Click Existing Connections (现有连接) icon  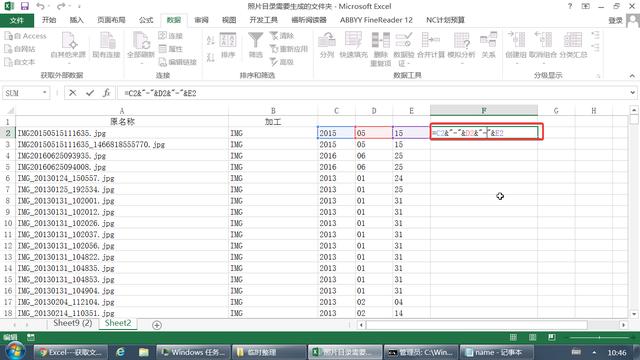[x=106, y=45]
